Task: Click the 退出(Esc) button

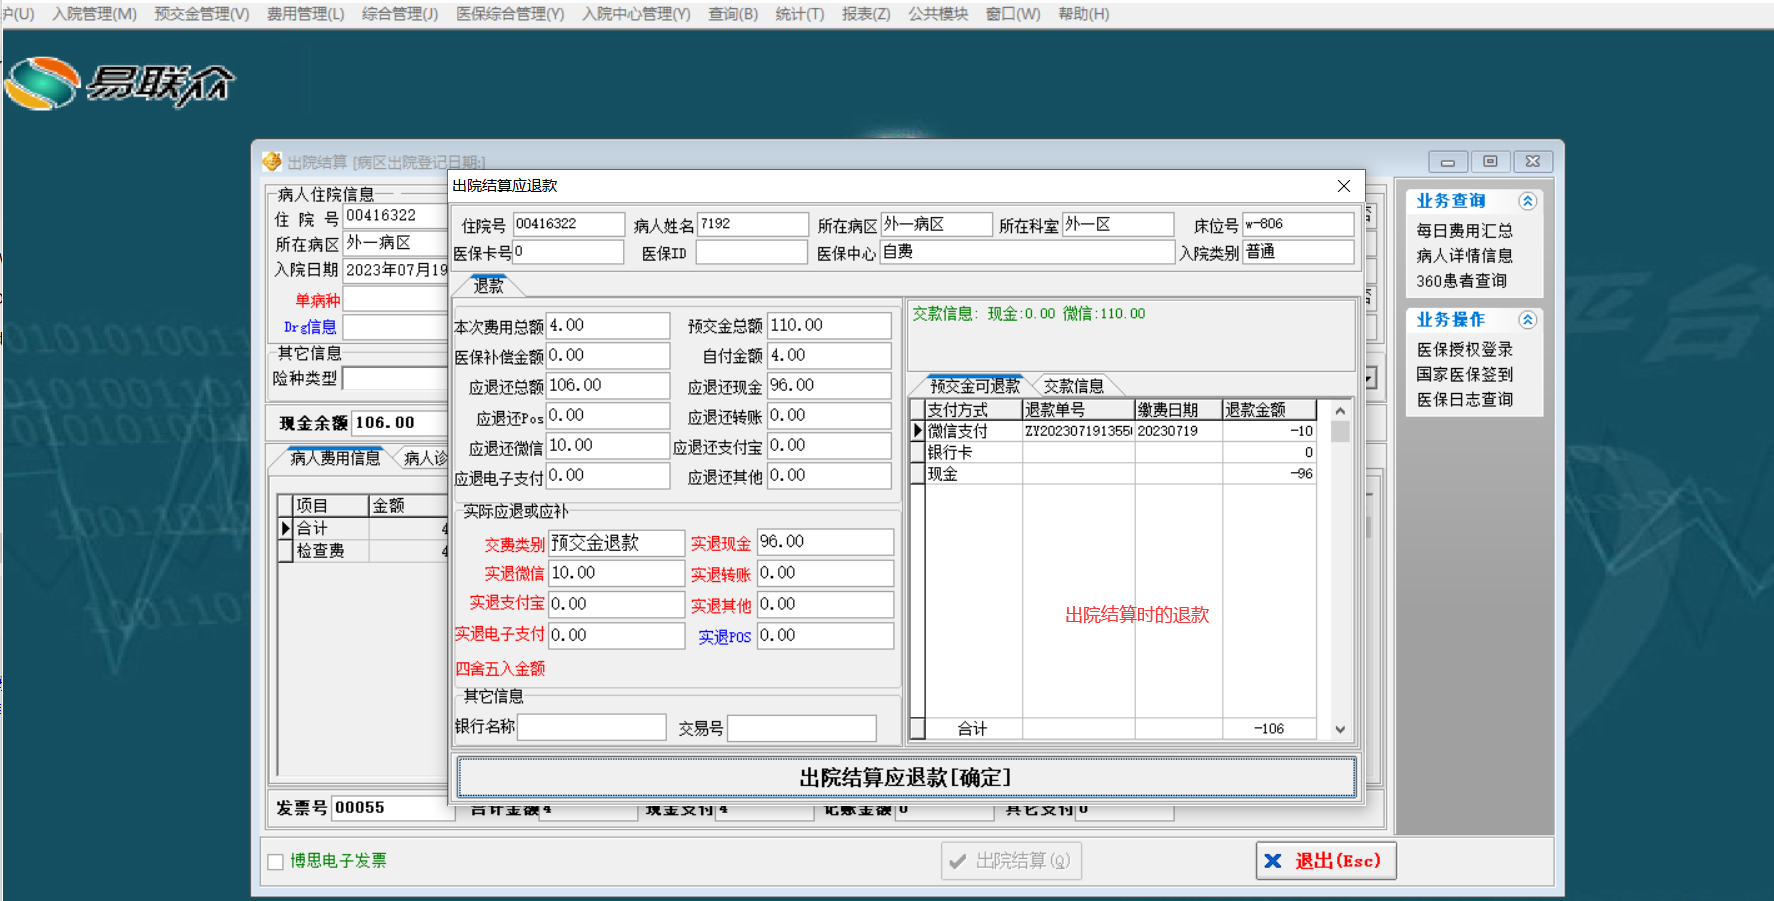Action: [x=1326, y=861]
